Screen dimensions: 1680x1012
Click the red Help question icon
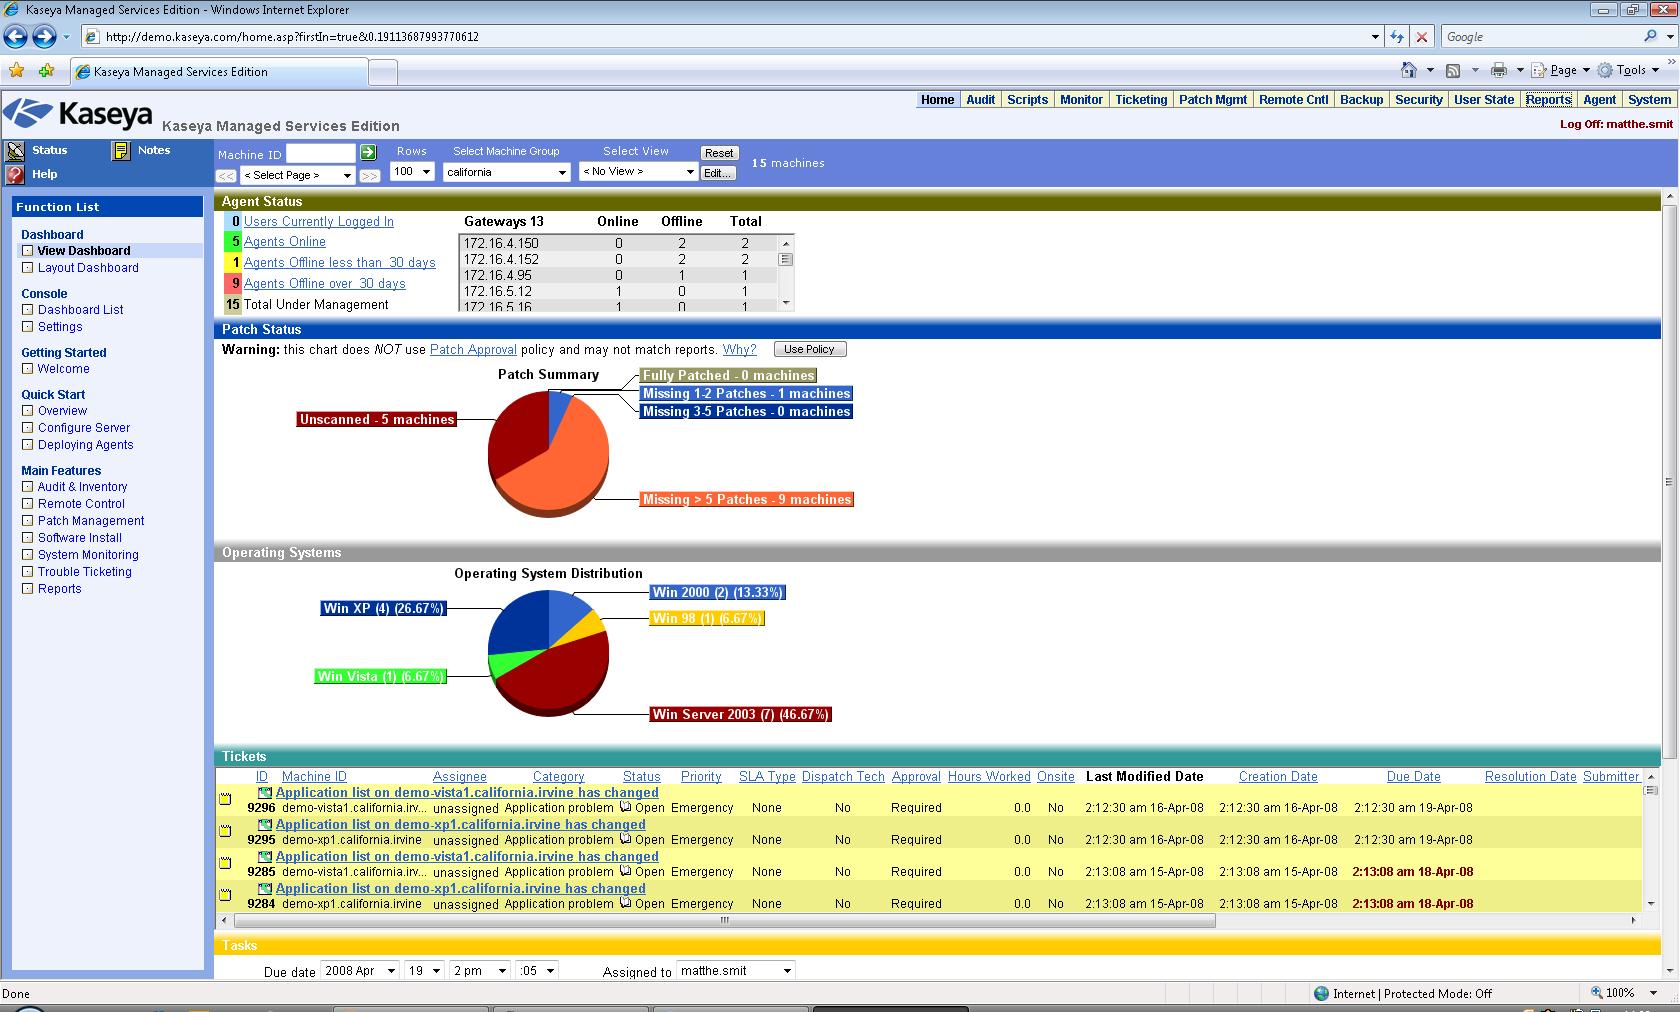(x=15, y=174)
